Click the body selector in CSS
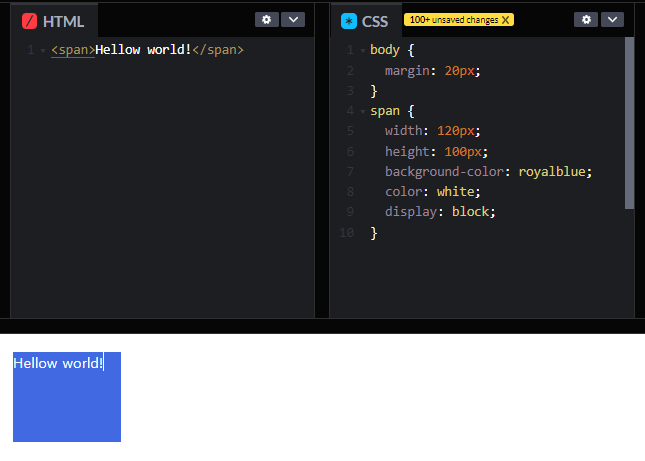This screenshot has height=461, width=645. point(385,50)
